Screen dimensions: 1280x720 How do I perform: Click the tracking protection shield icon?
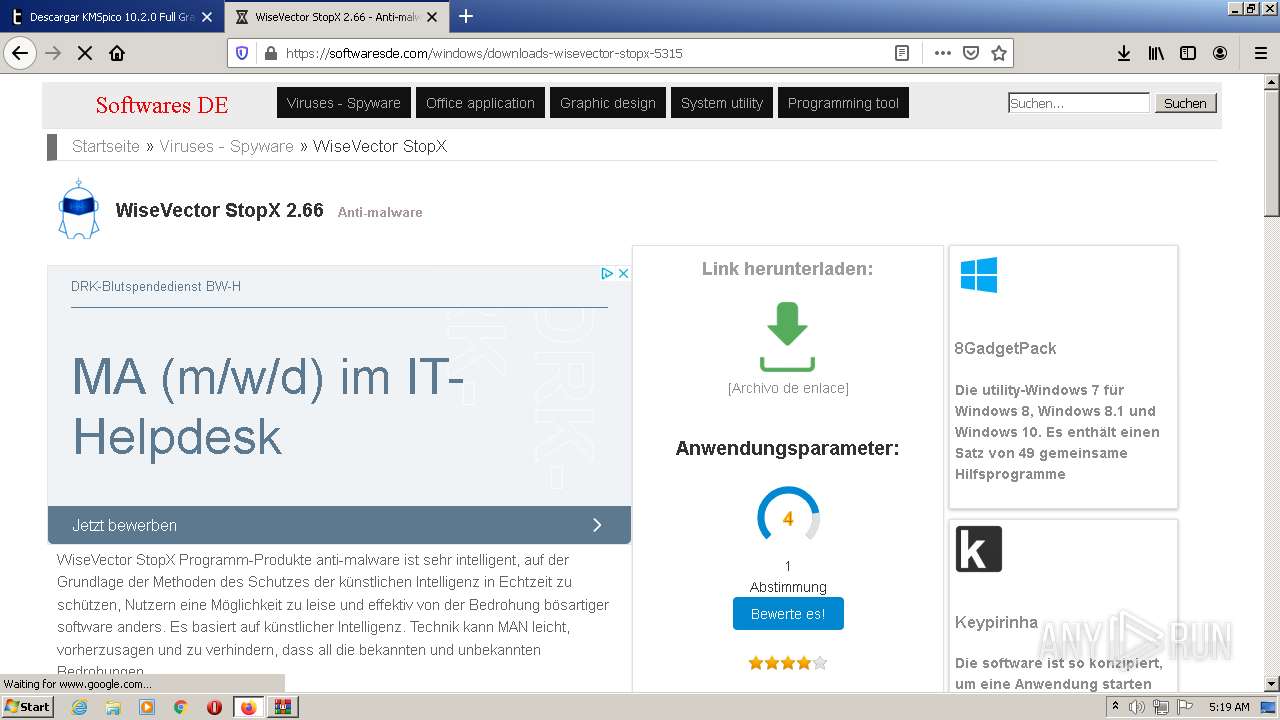click(242, 53)
